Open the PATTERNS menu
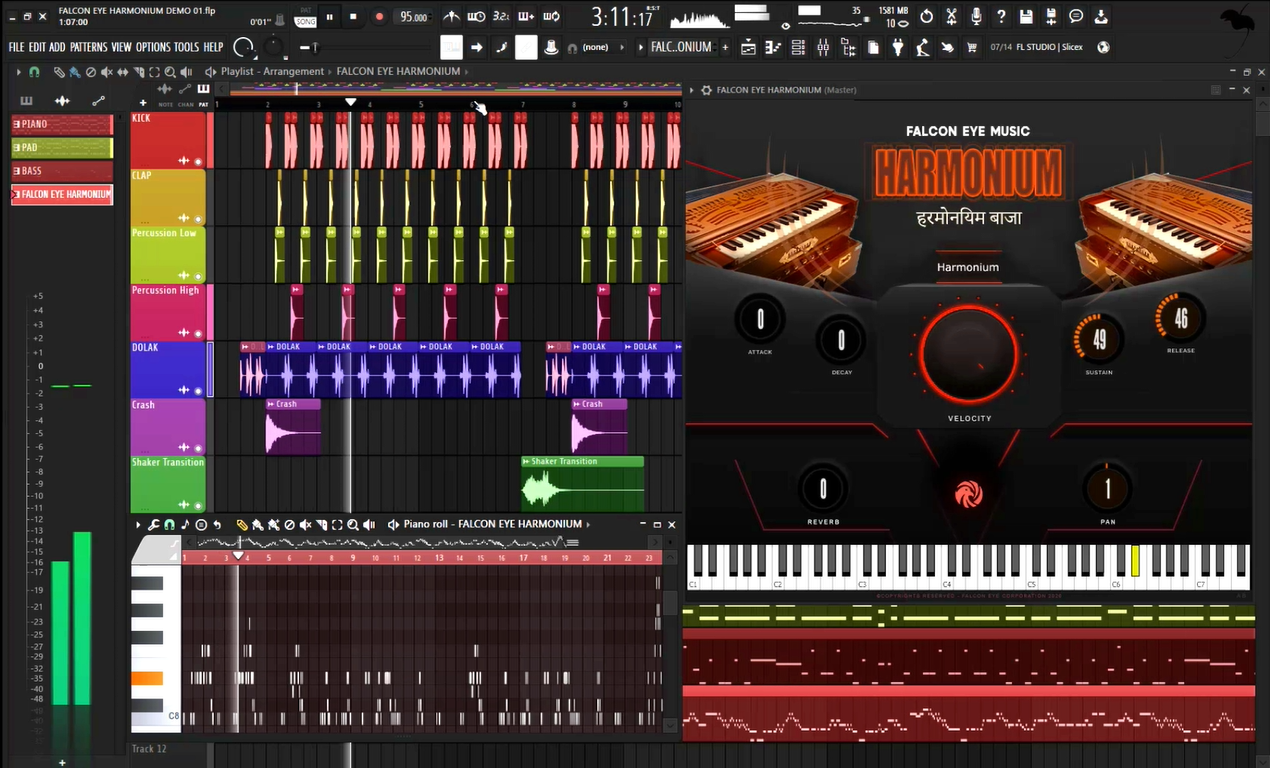The image size is (1270, 768). coord(88,47)
